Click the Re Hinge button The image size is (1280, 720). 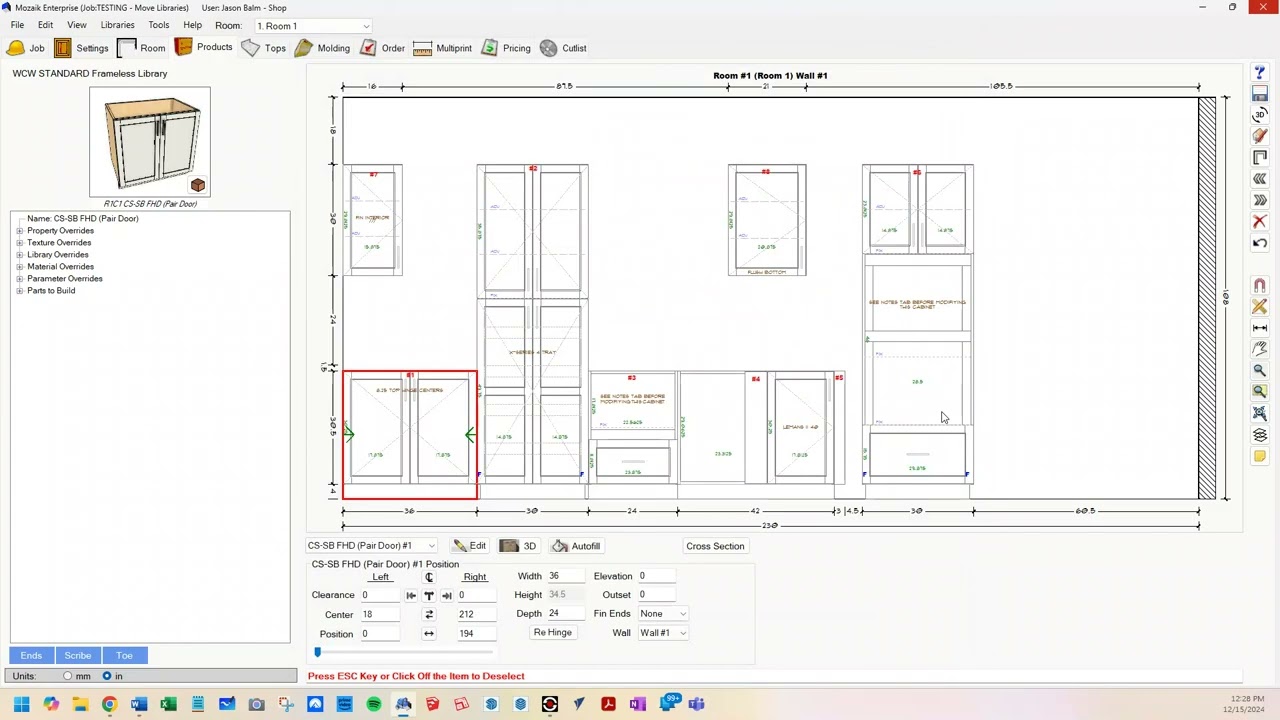tap(553, 633)
